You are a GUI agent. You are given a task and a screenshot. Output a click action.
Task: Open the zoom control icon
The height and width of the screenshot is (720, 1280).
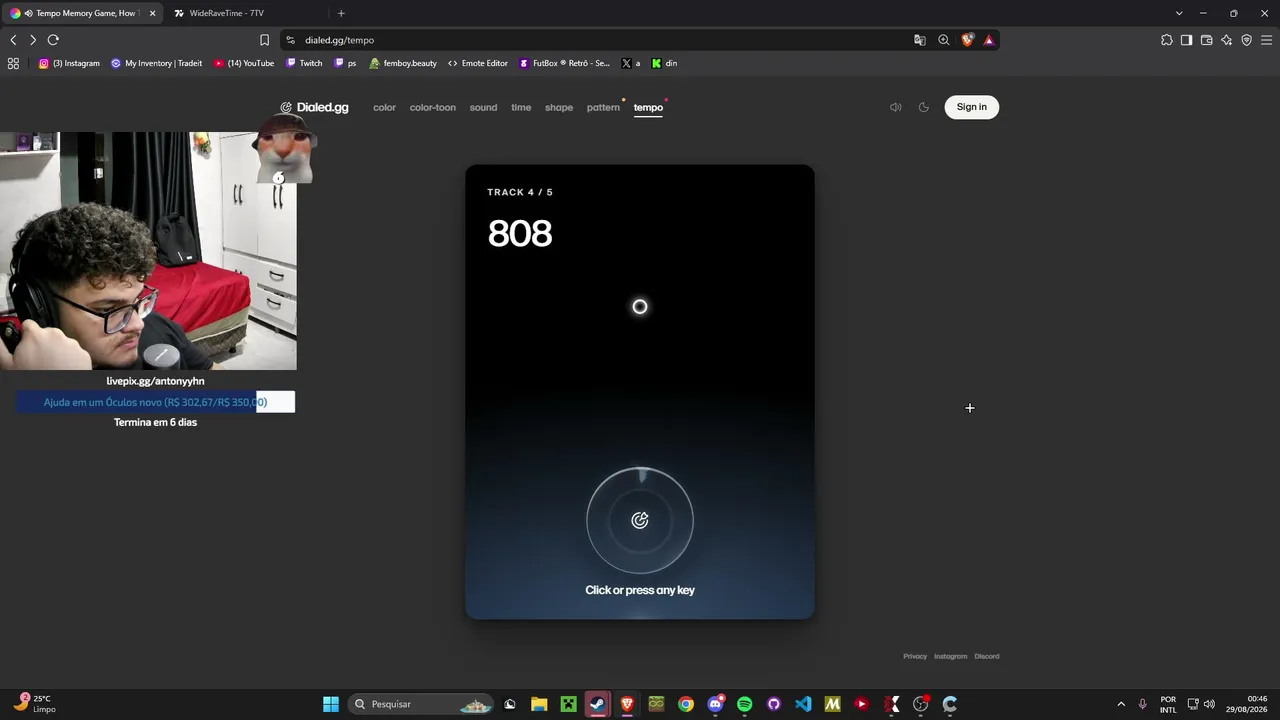(943, 40)
